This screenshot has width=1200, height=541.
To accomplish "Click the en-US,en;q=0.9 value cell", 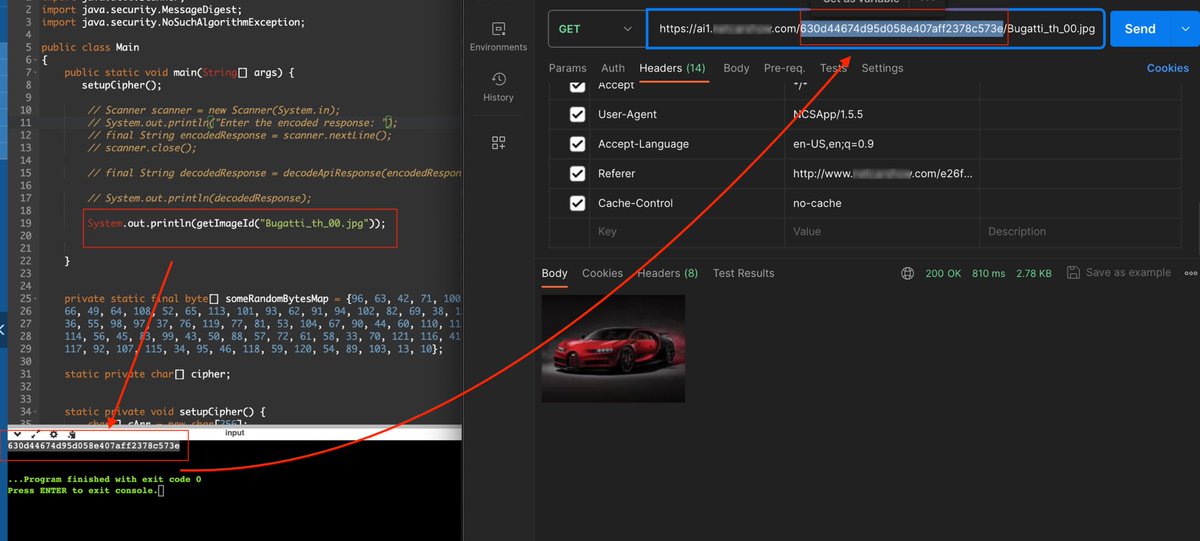I will tap(882, 144).
